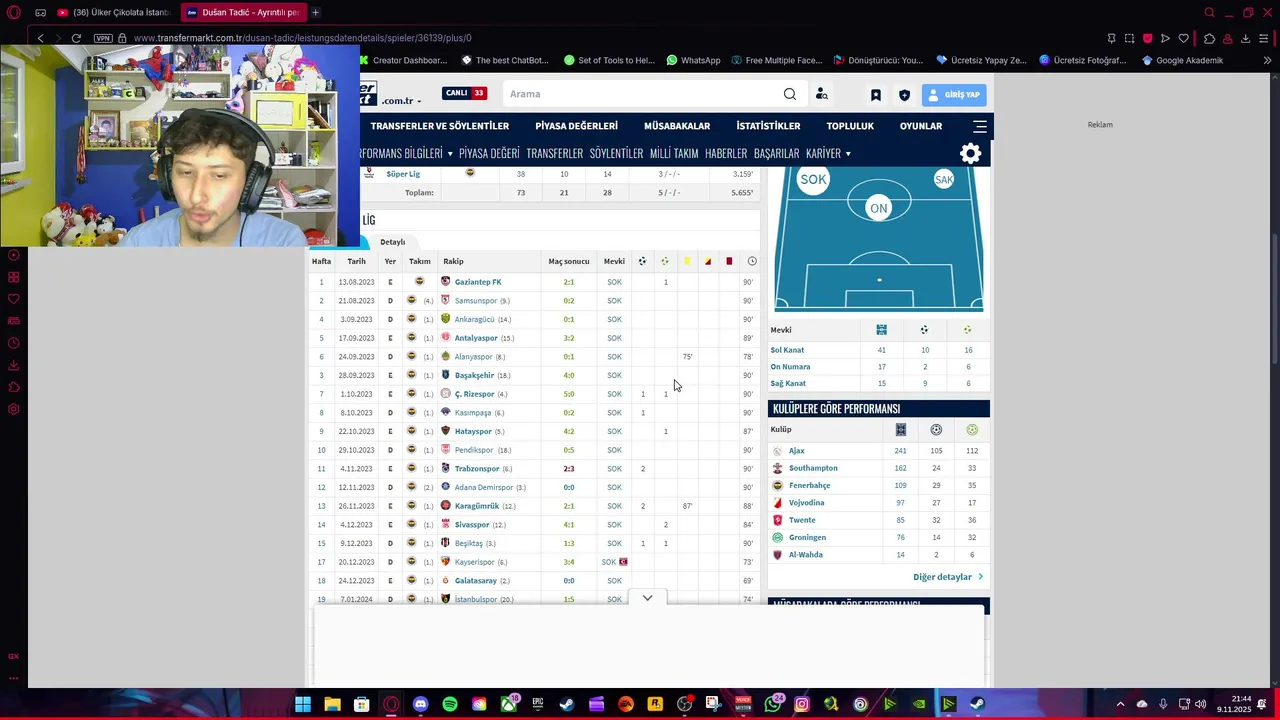Open Opera sidebar heart bookmarks icon

14,299
